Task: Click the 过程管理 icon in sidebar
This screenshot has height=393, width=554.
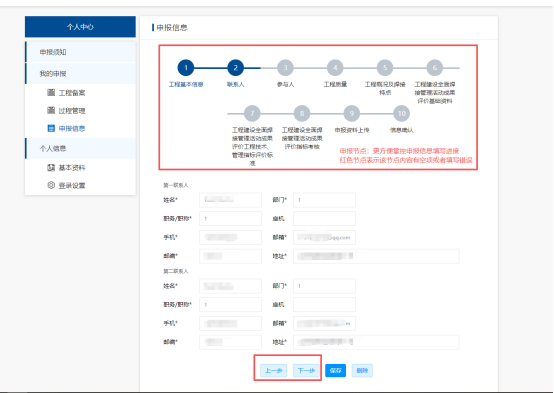Action: click(x=51, y=110)
